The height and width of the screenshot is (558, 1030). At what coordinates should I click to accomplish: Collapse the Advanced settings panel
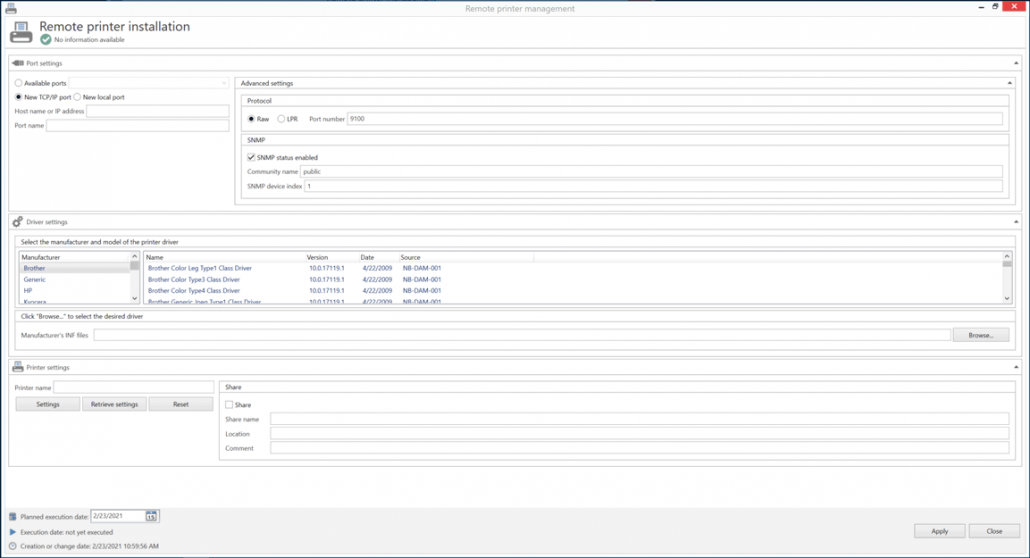pos(1010,83)
